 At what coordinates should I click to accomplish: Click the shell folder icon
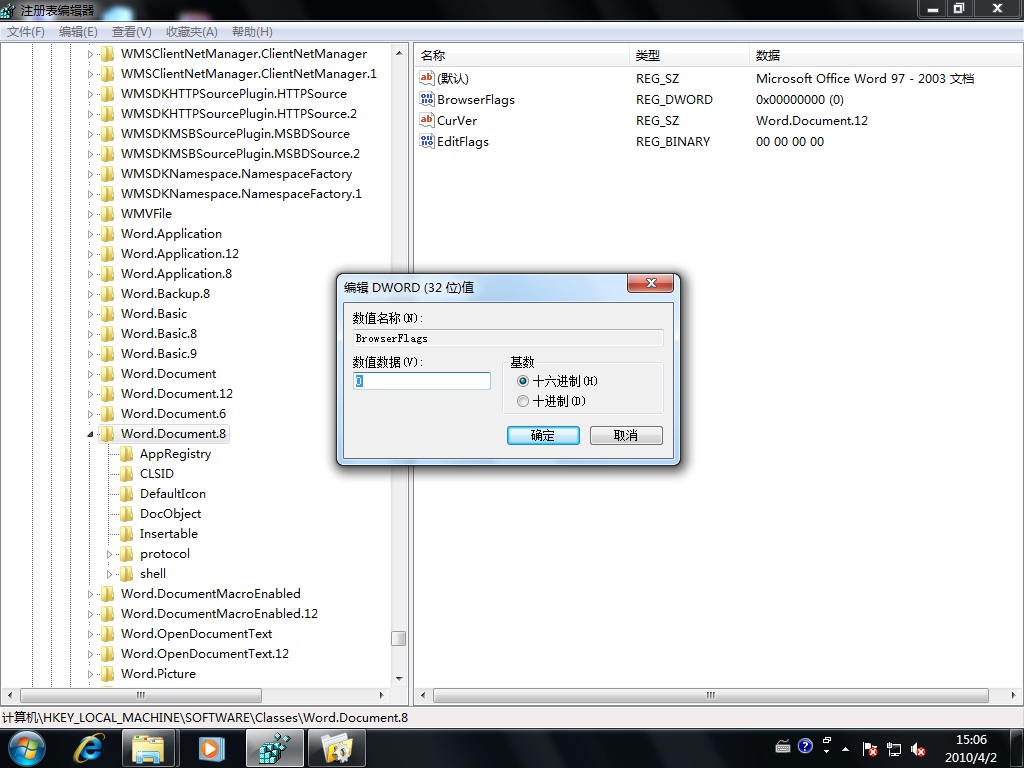click(126, 574)
